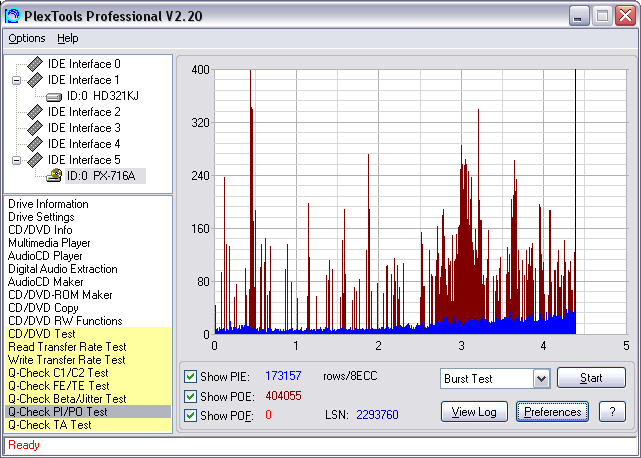Collapse the IDE Interface 5 tree node
The image size is (641, 458).
[16, 160]
